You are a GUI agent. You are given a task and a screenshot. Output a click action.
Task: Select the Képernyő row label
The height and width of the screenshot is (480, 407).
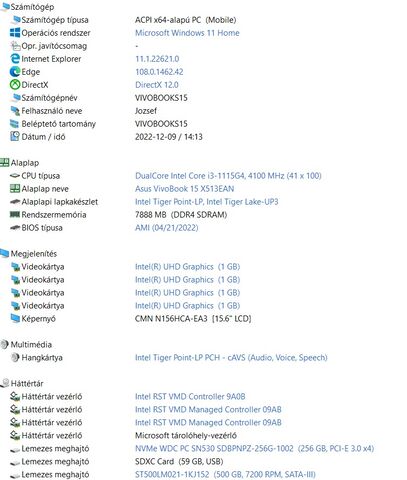tap(38, 318)
